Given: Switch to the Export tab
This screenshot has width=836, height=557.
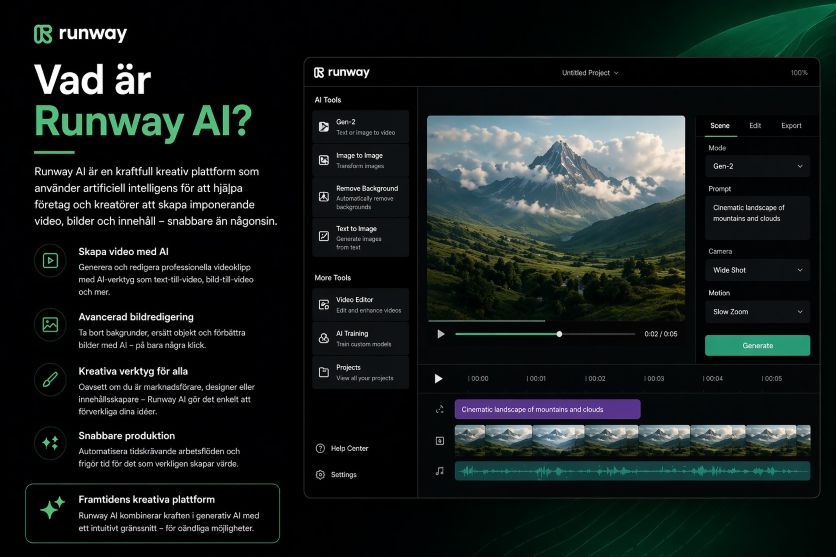Looking at the screenshot, I should [791, 126].
